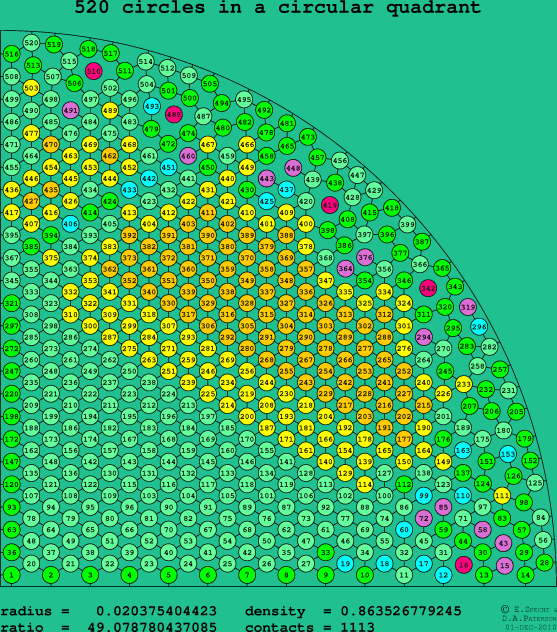Click circle number 520 at top
Image resolution: width=557 pixels, height=632 pixels.
click(31, 42)
